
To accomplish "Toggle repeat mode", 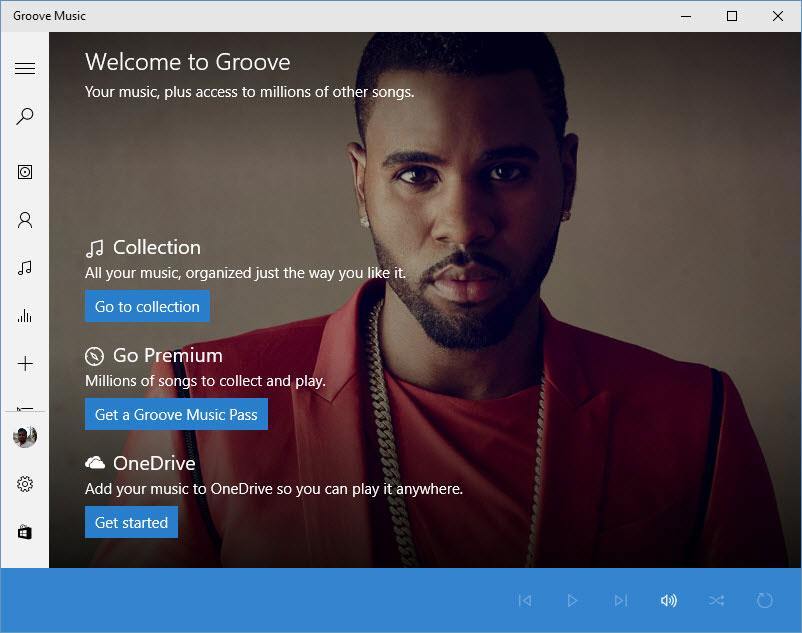I will [764, 600].
